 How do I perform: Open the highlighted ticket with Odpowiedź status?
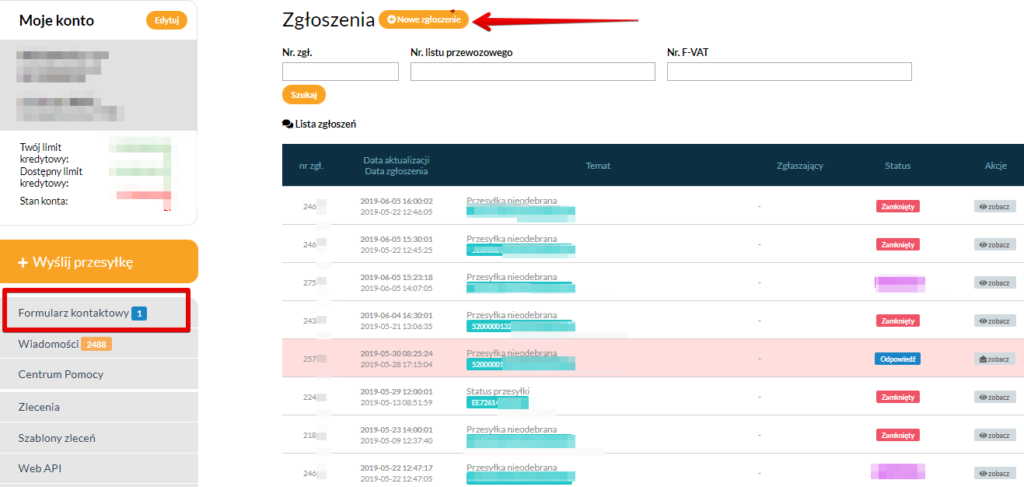coord(994,359)
